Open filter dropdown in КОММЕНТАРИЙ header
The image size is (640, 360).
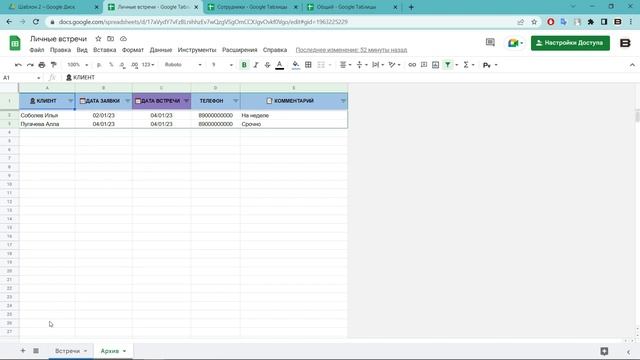pos(343,101)
